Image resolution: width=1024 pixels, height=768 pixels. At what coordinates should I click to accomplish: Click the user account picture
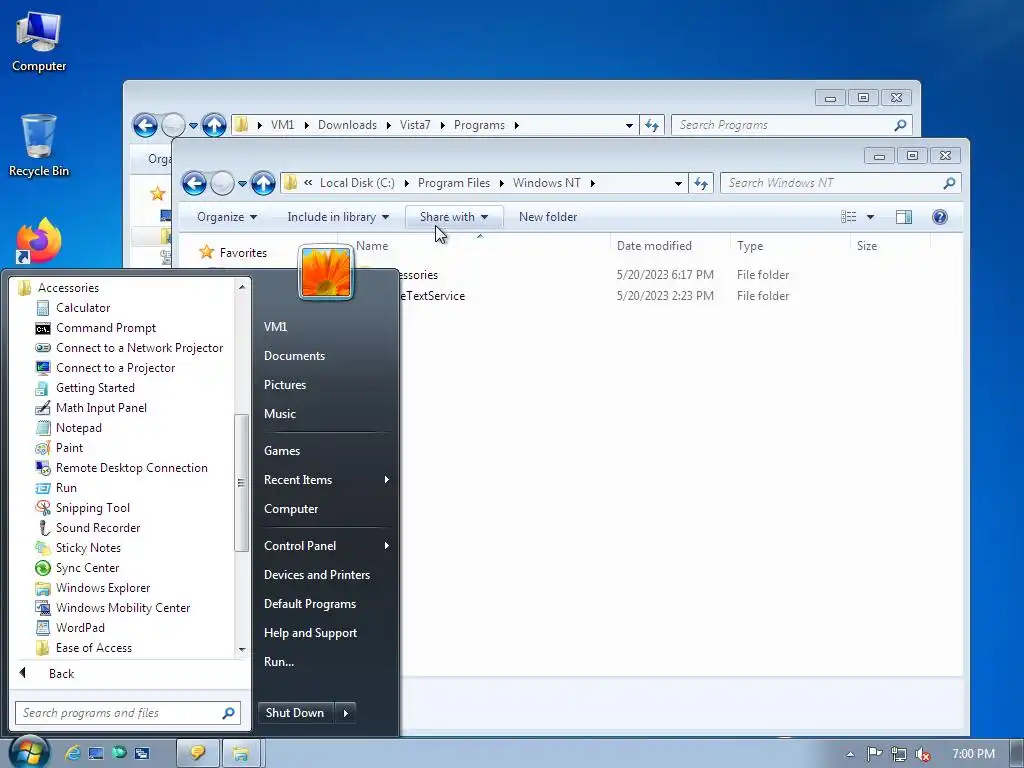(326, 272)
